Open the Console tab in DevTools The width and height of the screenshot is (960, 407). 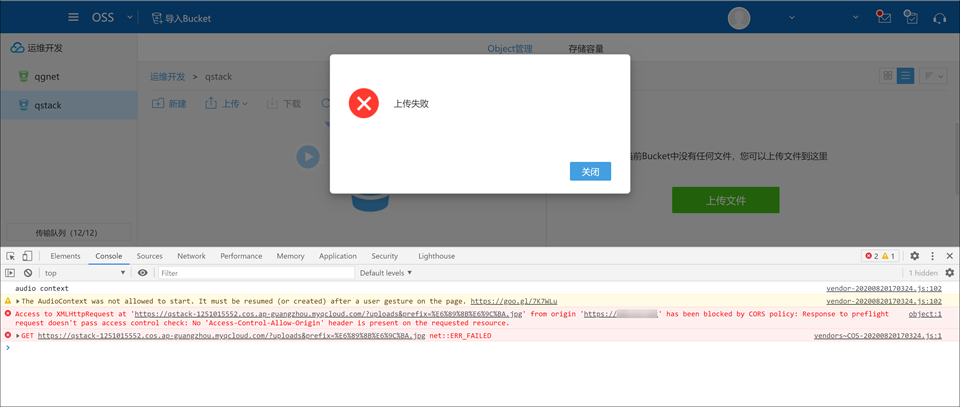pos(109,256)
